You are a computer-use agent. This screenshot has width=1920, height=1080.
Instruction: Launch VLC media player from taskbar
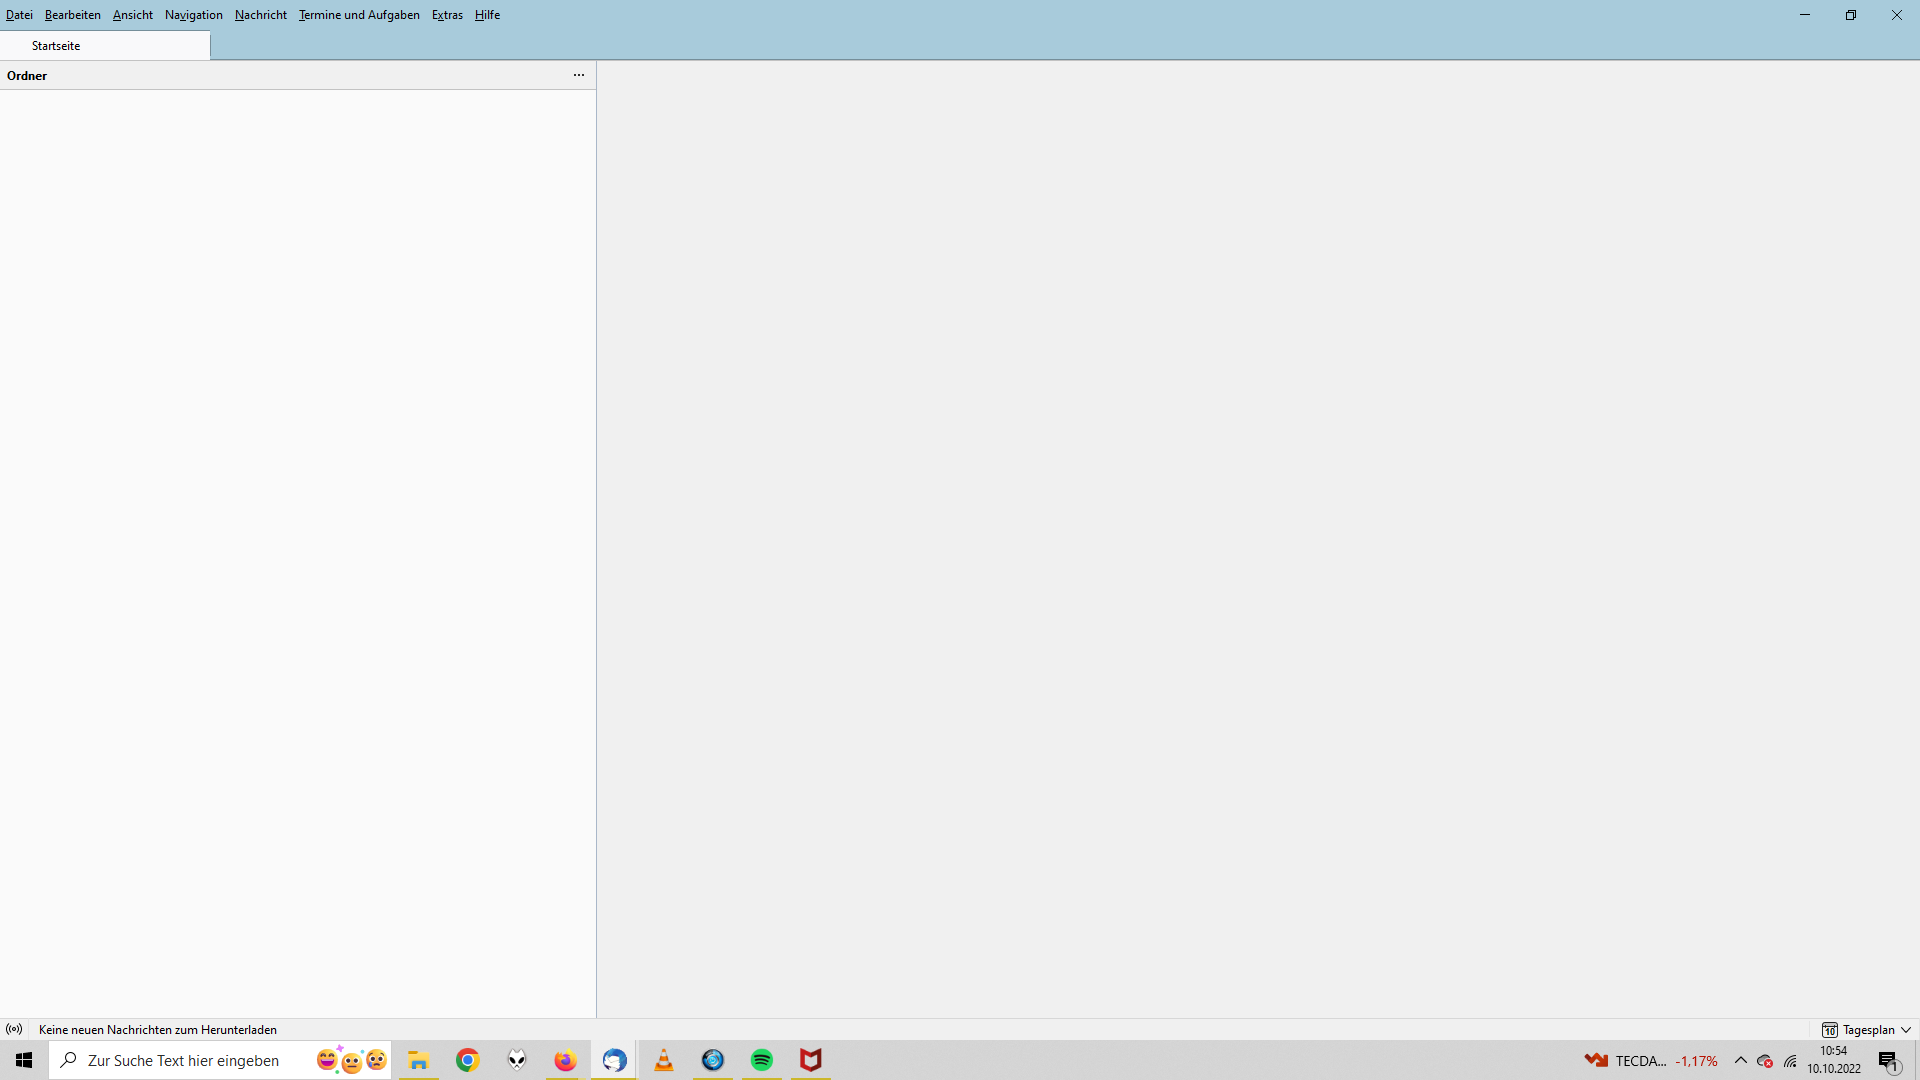tap(664, 1060)
